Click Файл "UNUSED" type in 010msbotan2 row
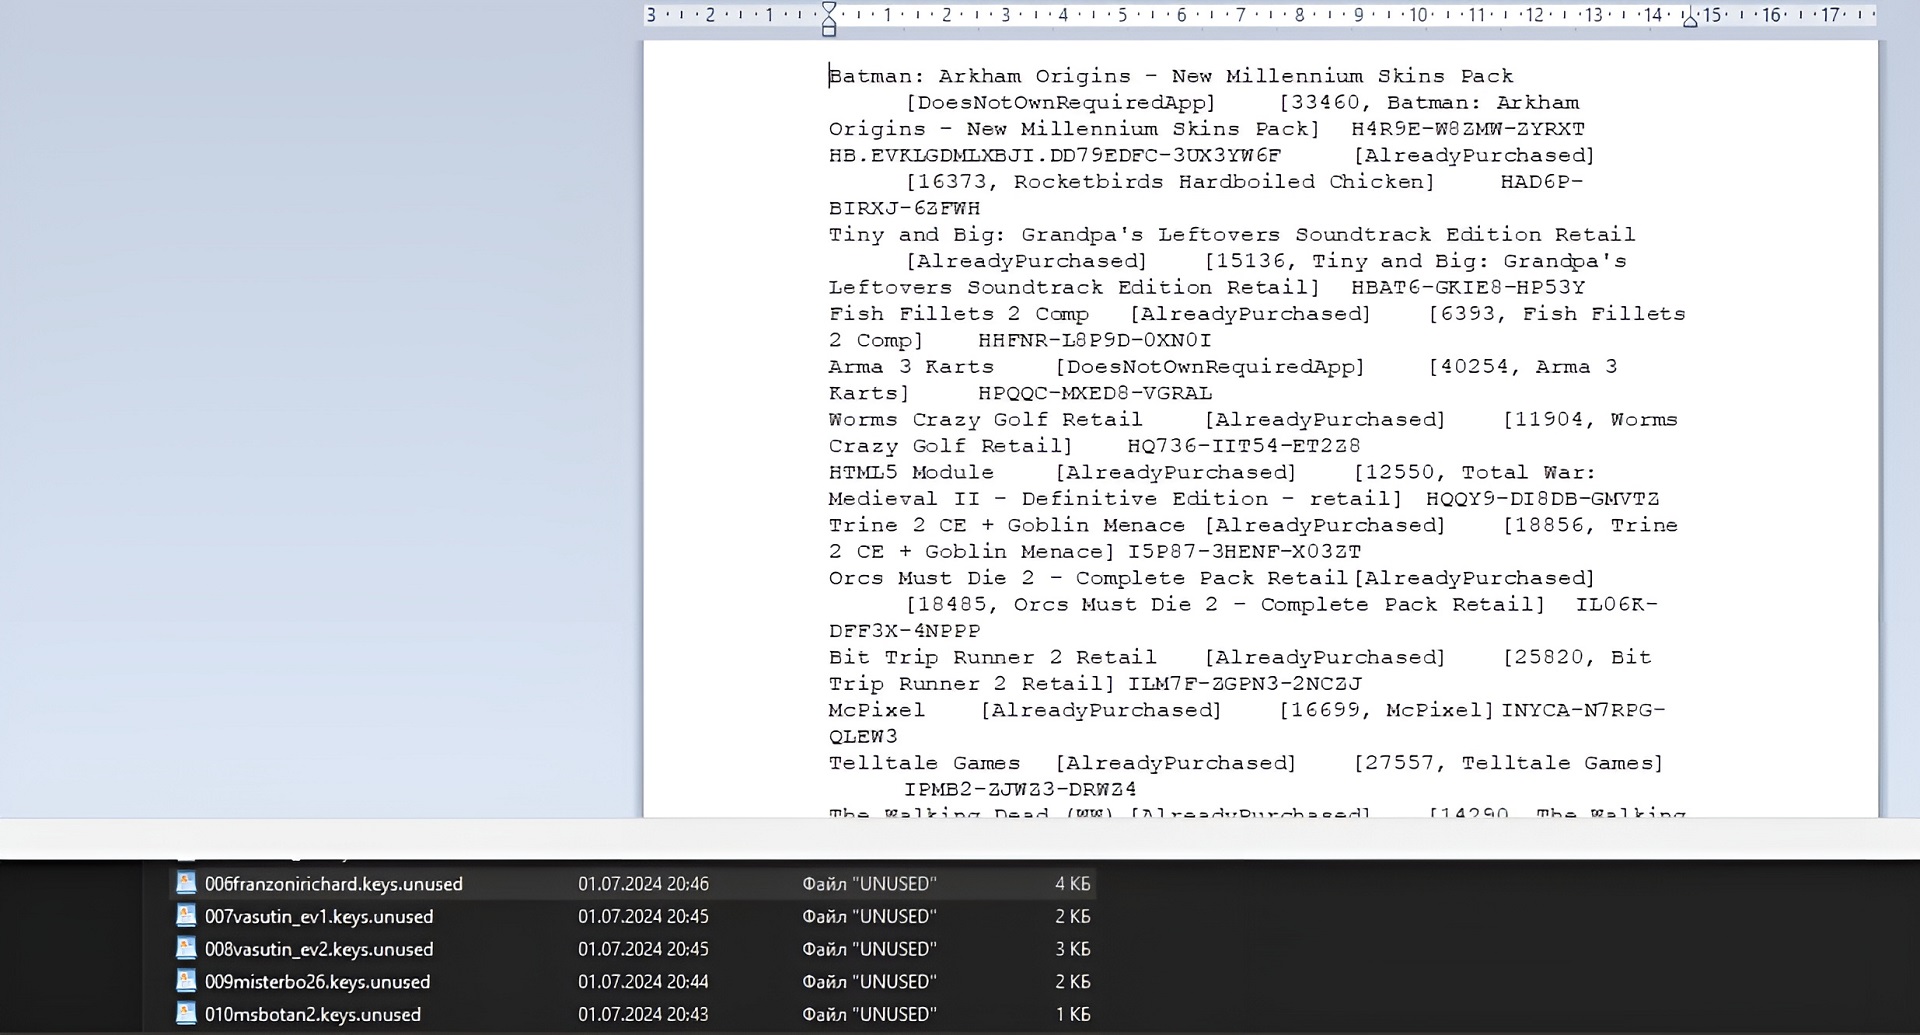Image resolution: width=1920 pixels, height=1035 pixels. click(869, 1014)
